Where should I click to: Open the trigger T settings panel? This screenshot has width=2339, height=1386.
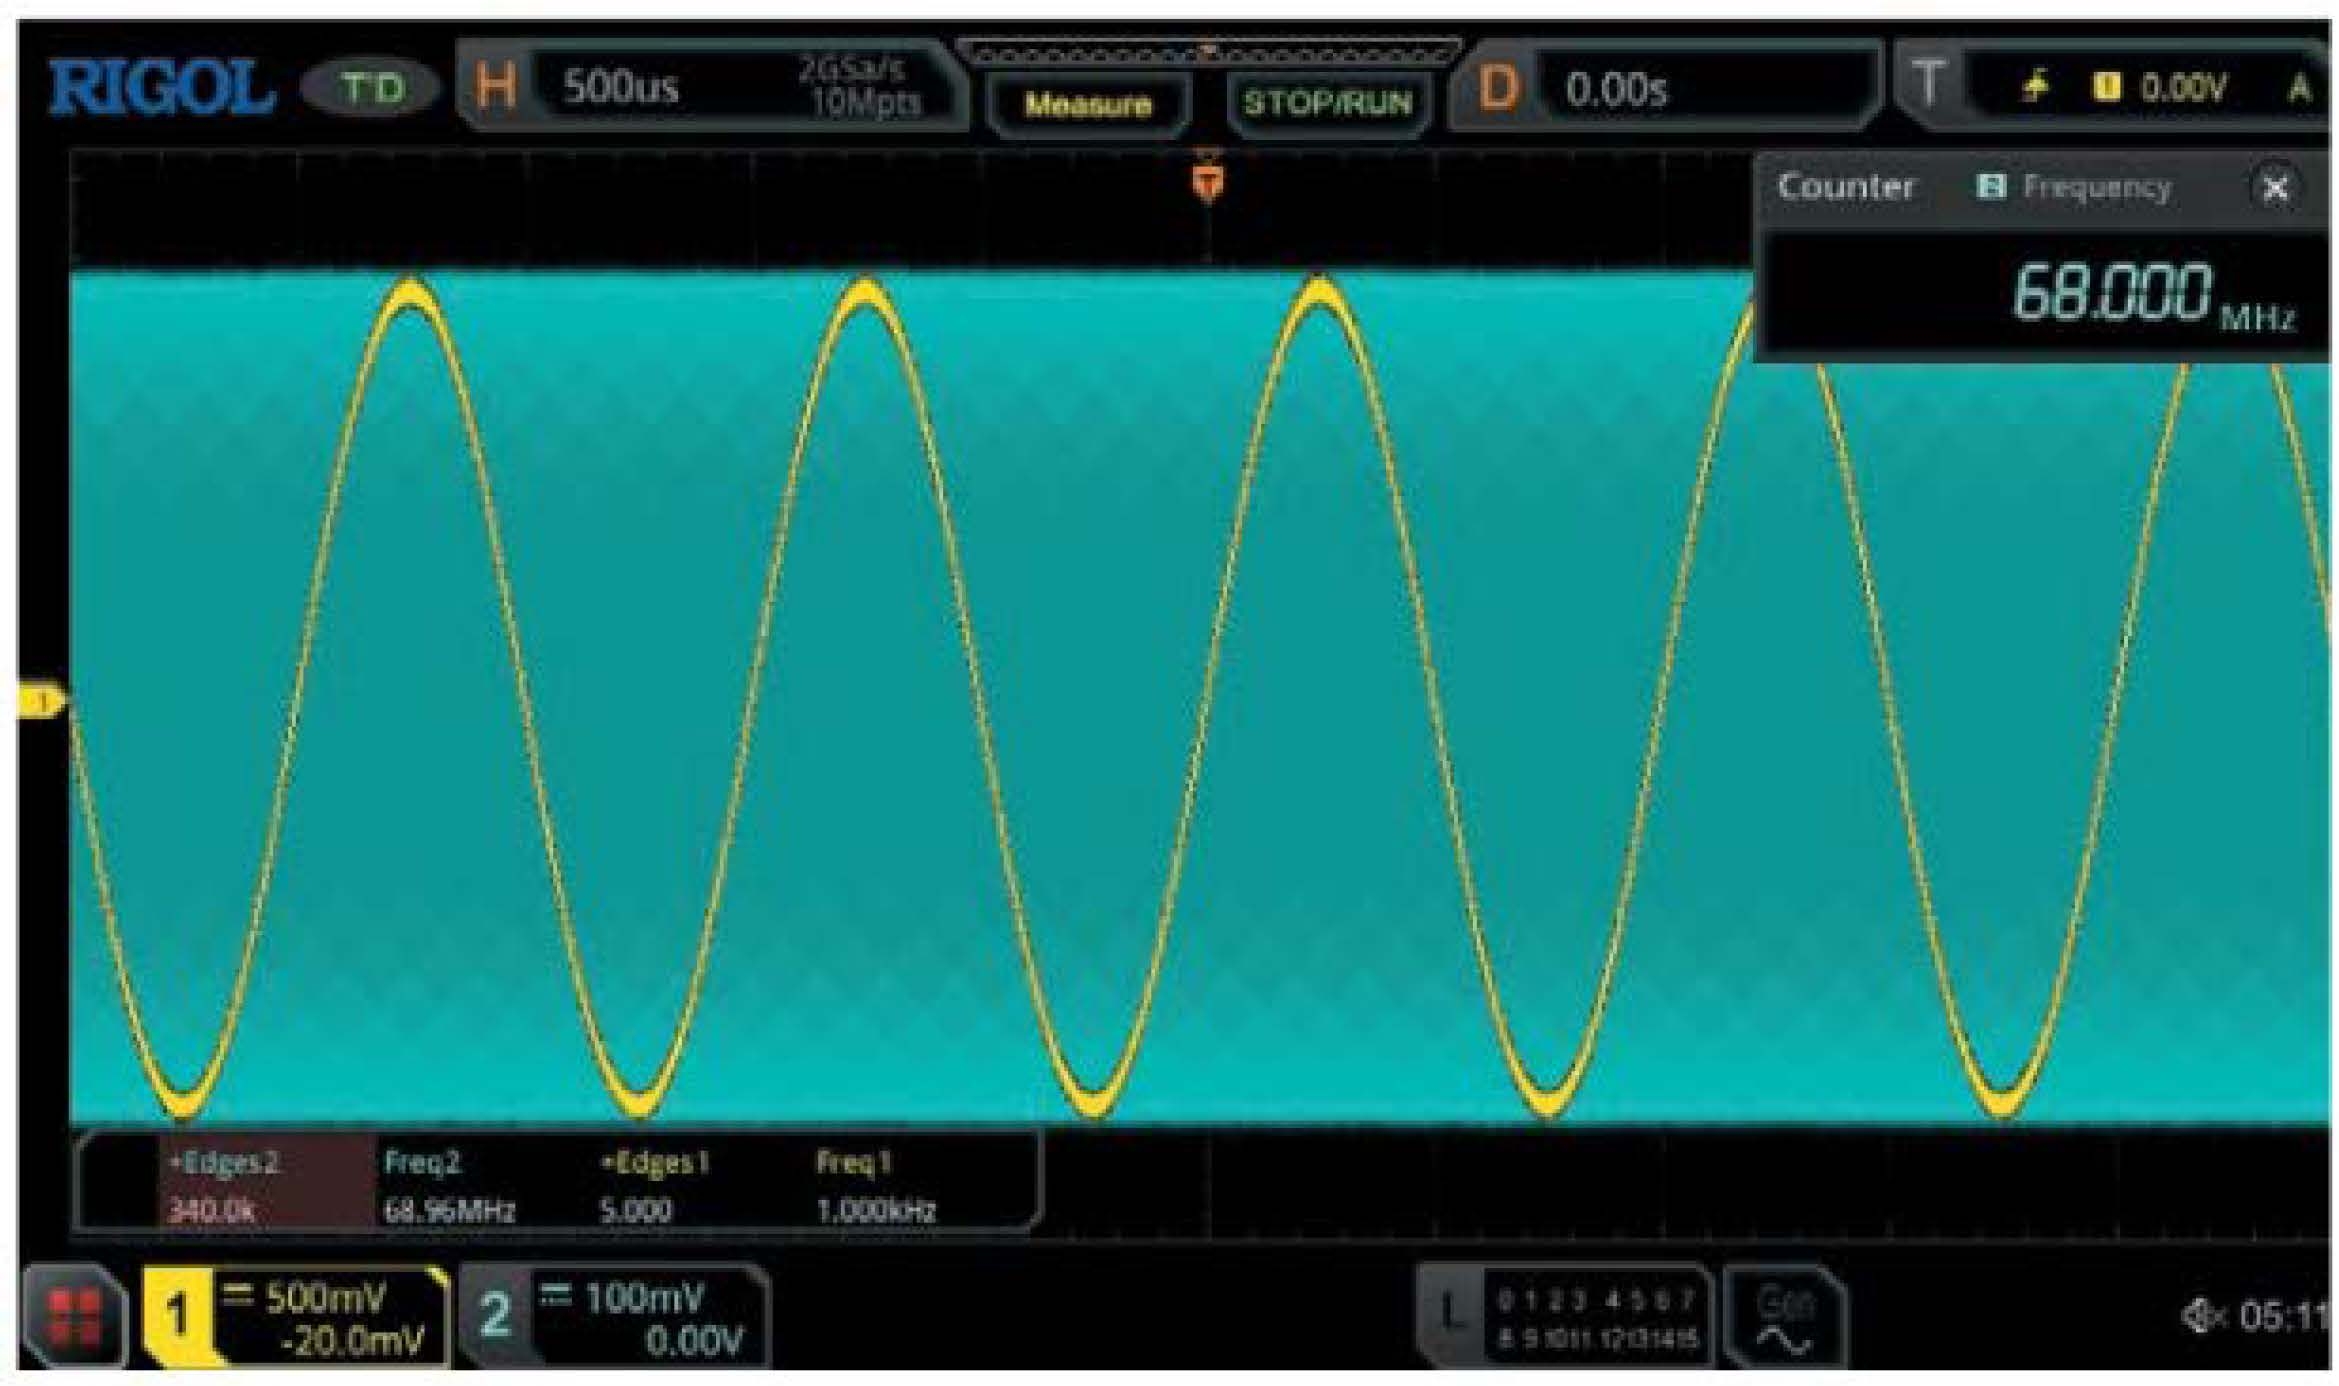pyautogui.click(x=1930, y=85)
